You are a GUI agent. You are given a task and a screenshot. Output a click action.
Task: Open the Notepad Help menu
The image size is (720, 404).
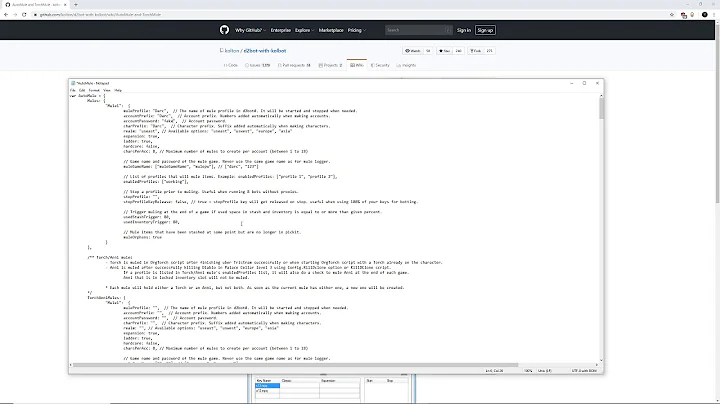click(x=118, y=90)
